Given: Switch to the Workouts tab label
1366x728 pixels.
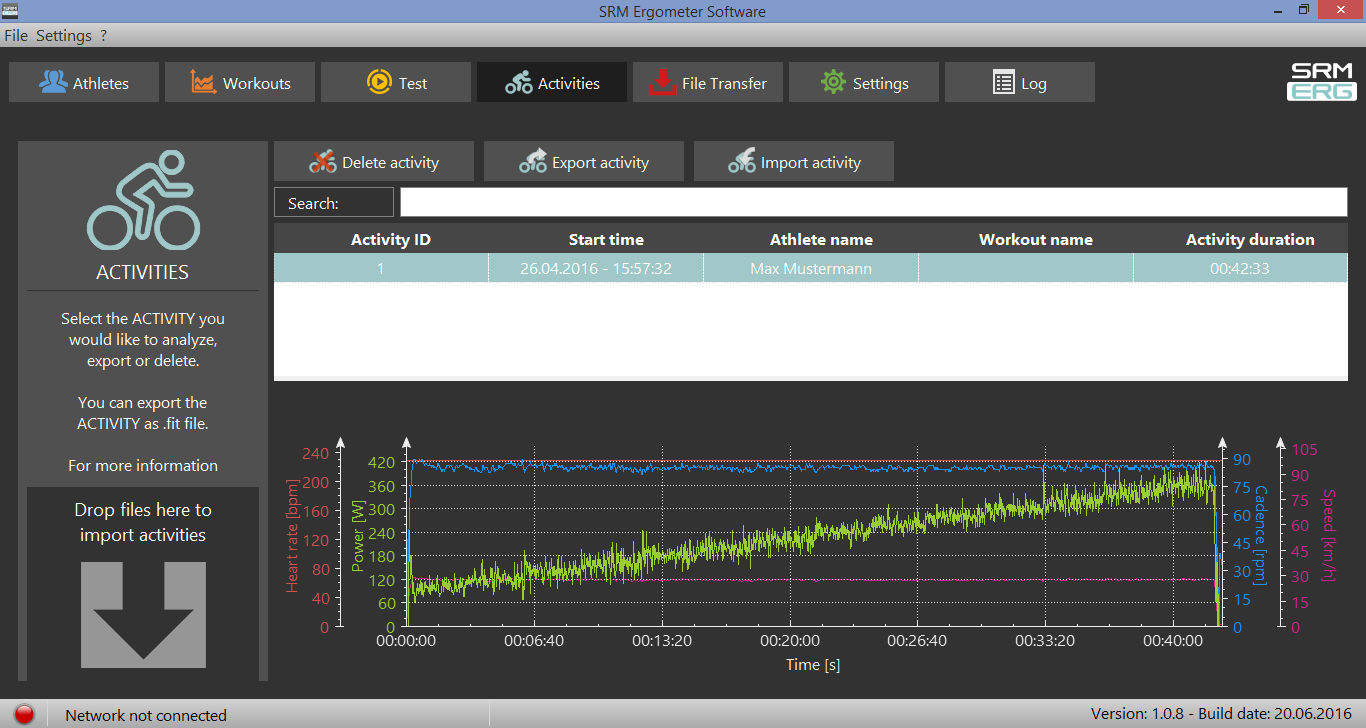Looking at the screenshot, I should 257,84.
